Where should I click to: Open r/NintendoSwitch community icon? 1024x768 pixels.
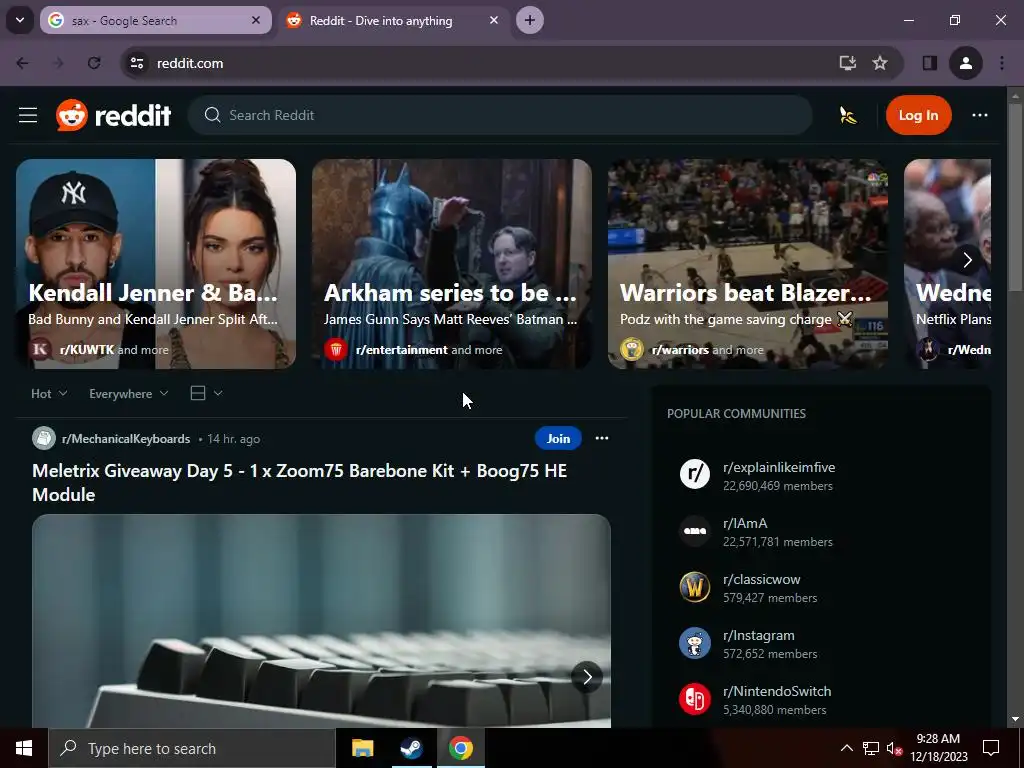(694, 699)
